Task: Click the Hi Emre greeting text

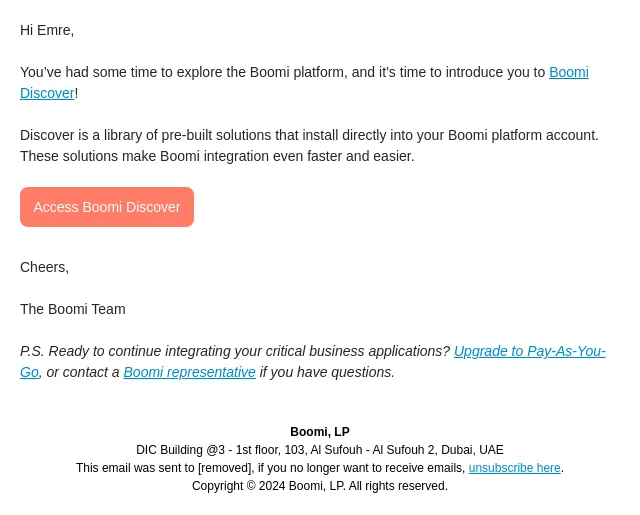Action: click(x=47, y=31)
